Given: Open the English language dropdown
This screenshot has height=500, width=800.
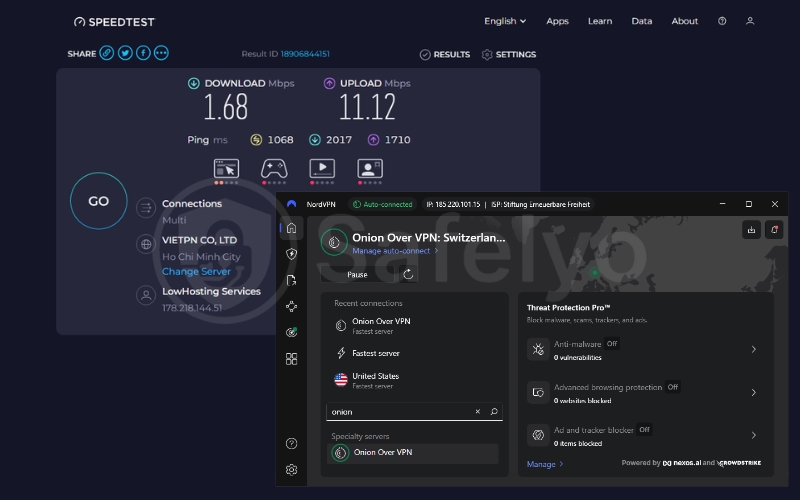Looking at the screenshot, I should coord(505,21).
